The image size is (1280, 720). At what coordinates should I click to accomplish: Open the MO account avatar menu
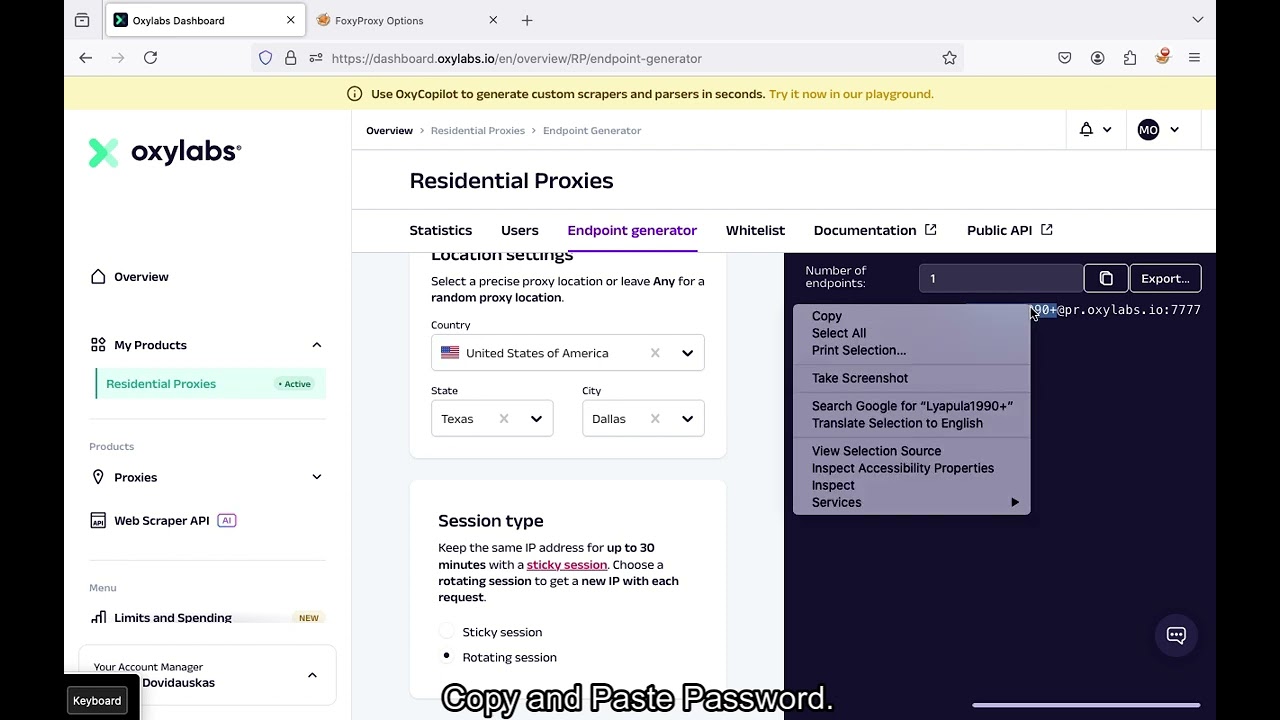coord(1148,130)
